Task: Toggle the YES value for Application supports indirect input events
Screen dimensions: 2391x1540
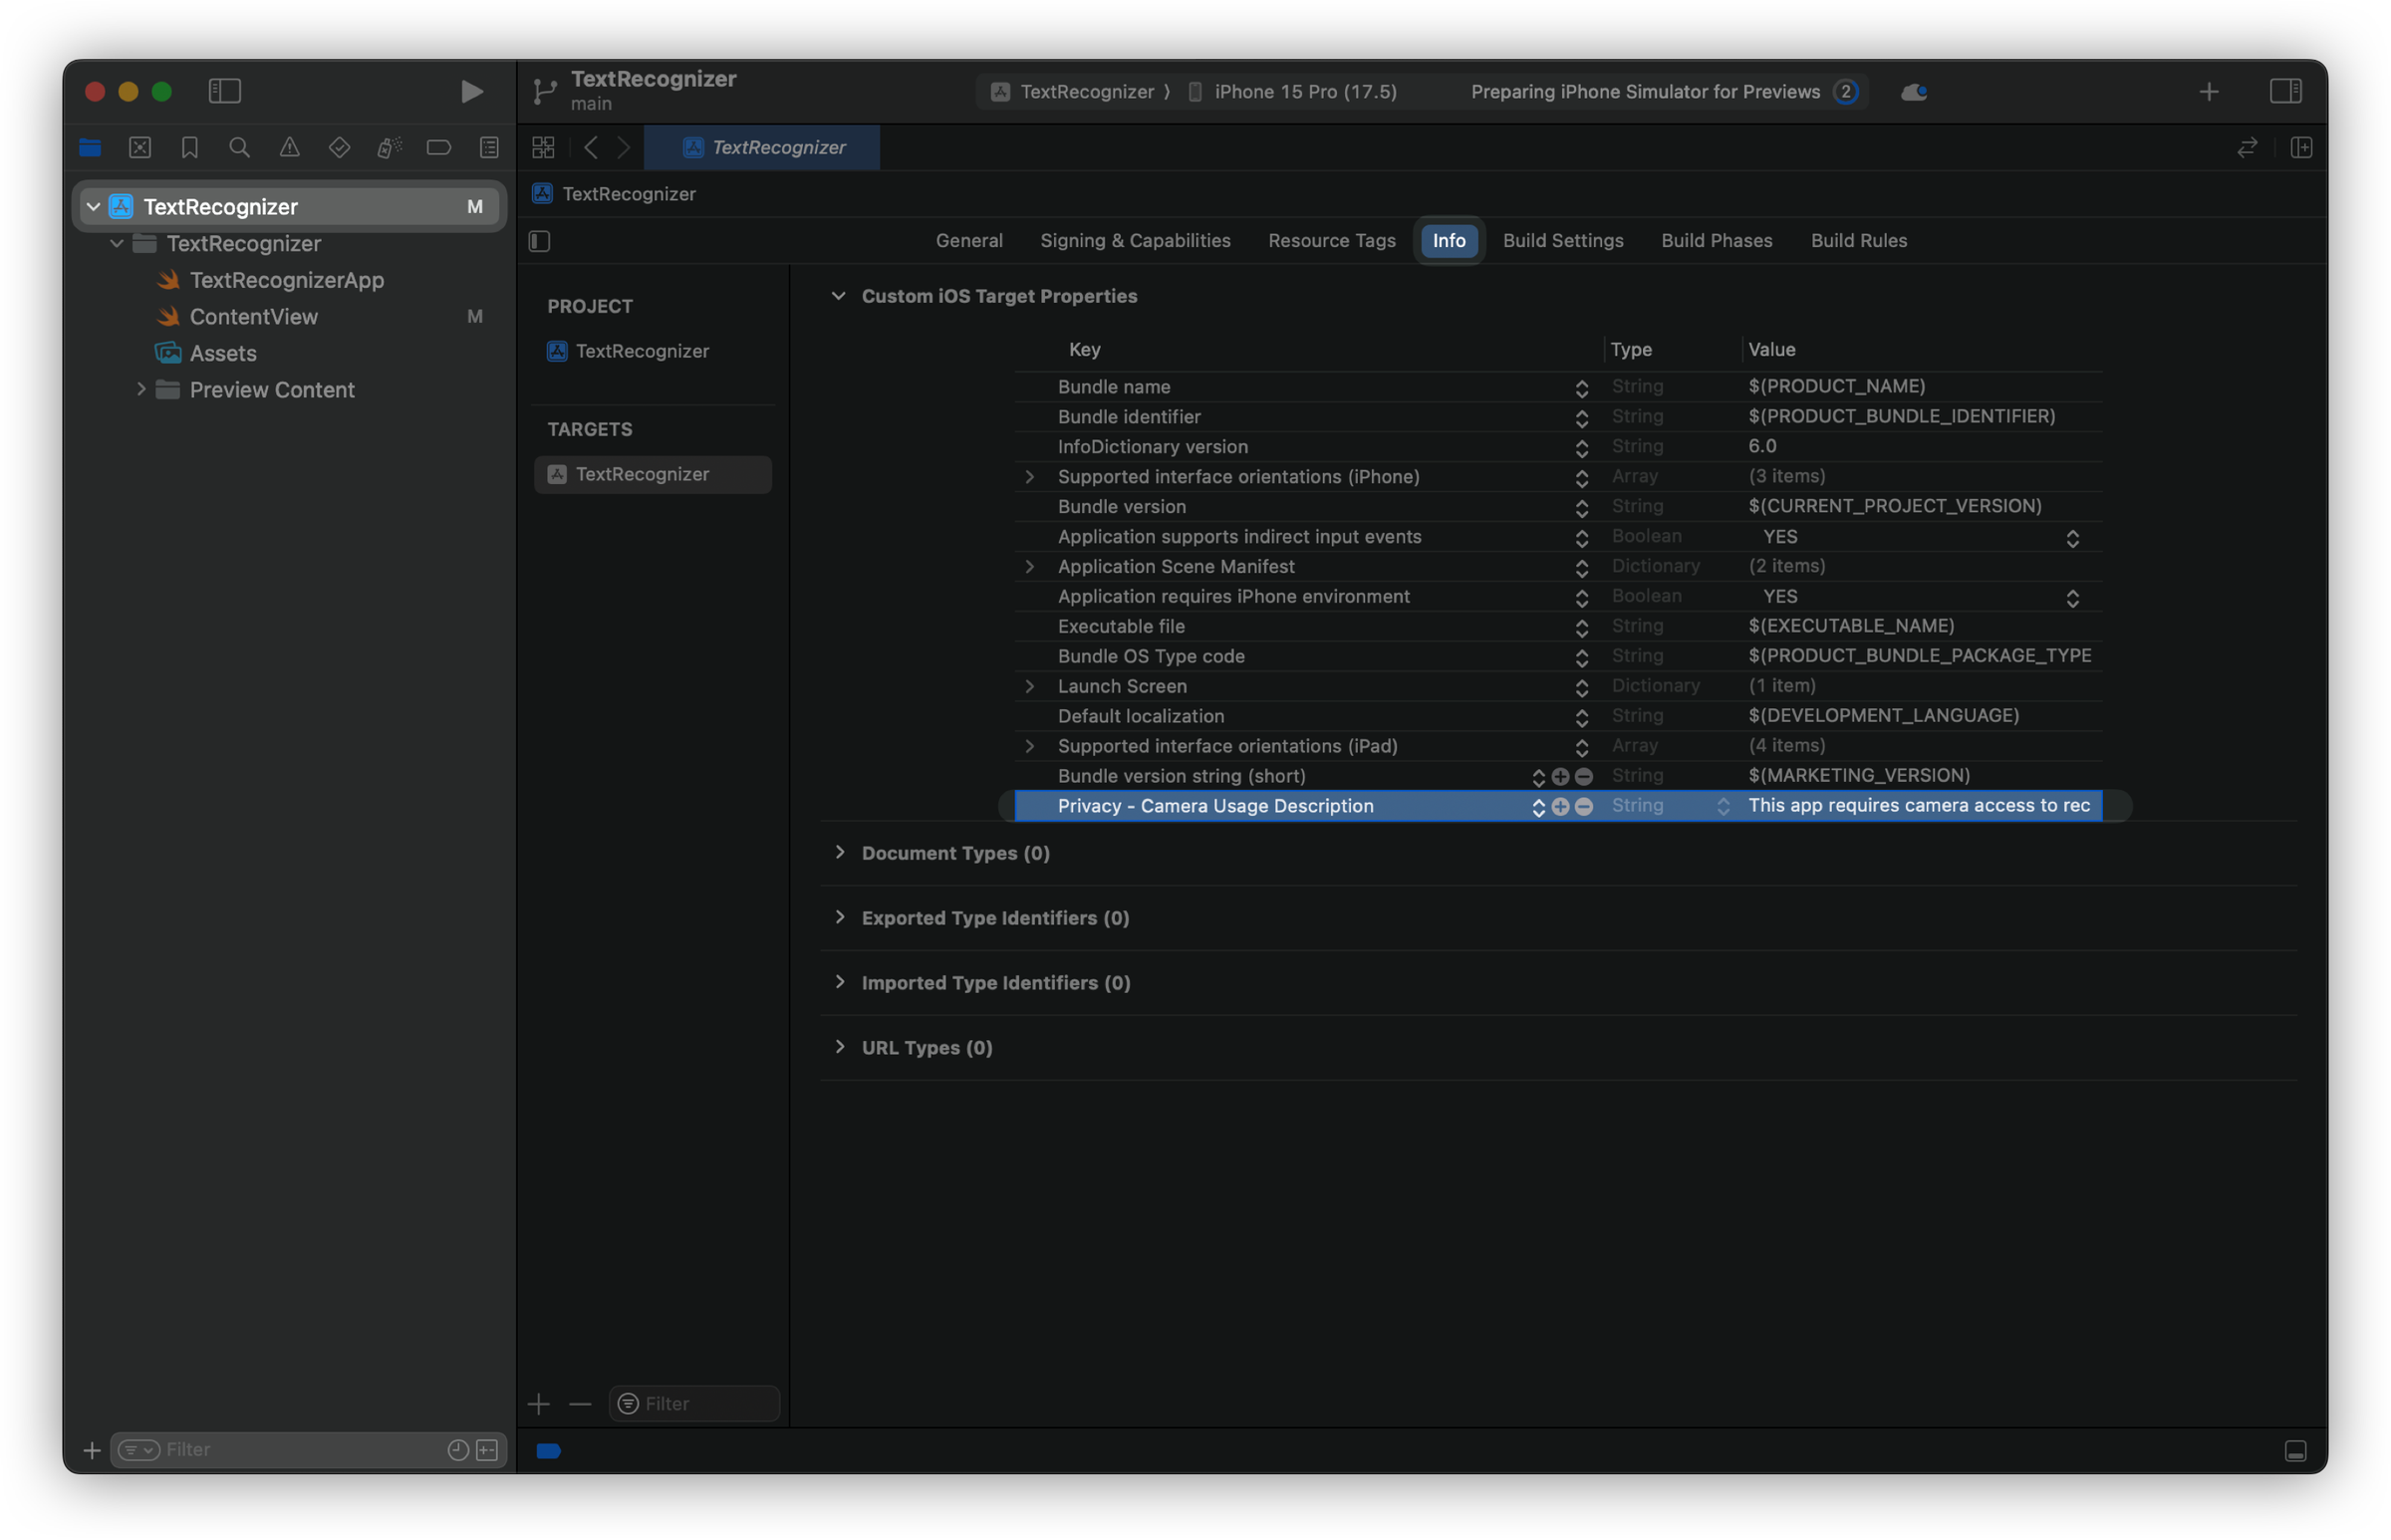Action: pyautogui.click(x=2072, y=537)
